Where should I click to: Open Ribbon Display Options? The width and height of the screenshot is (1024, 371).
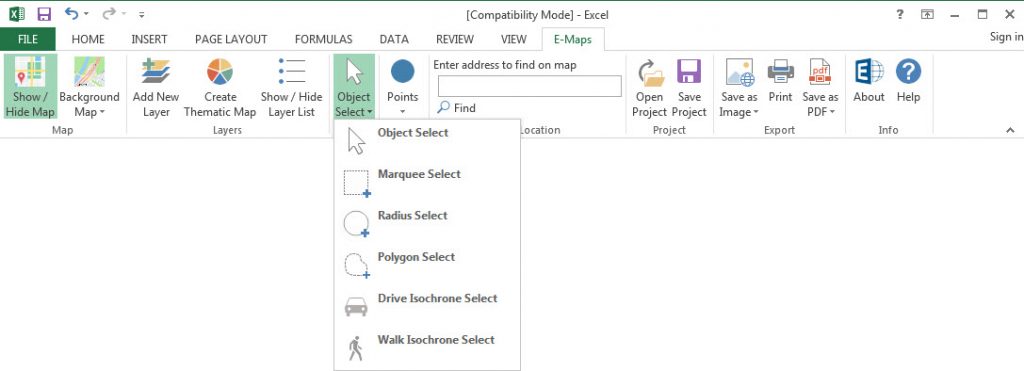point(927,14)
